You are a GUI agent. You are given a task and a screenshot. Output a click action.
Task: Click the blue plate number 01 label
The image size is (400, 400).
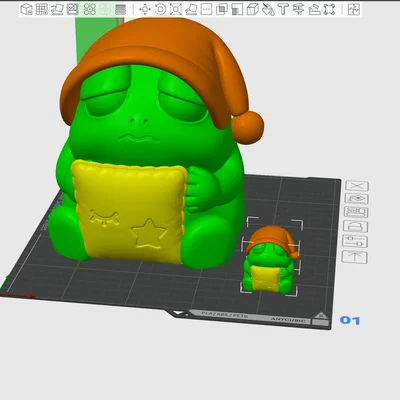[350, 320]
